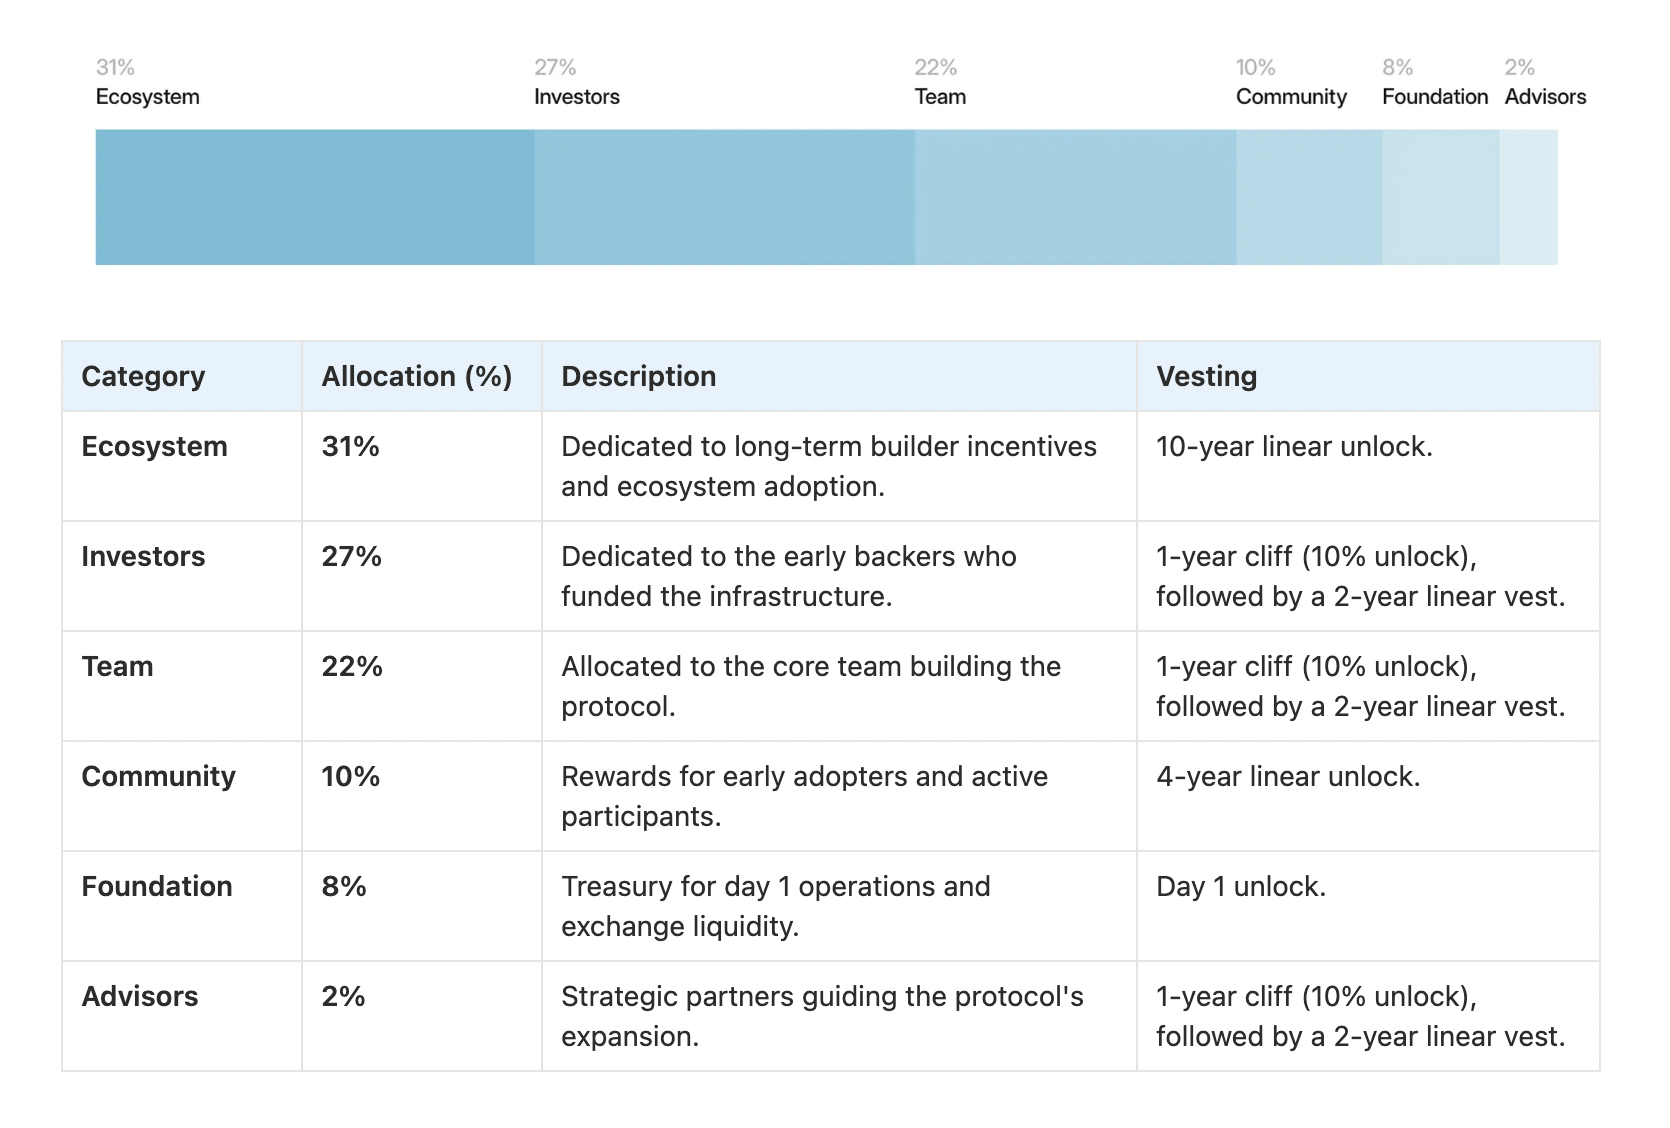Click the Community segment of the bar
The image size is (1670, 1128).
coord(1309,197)
